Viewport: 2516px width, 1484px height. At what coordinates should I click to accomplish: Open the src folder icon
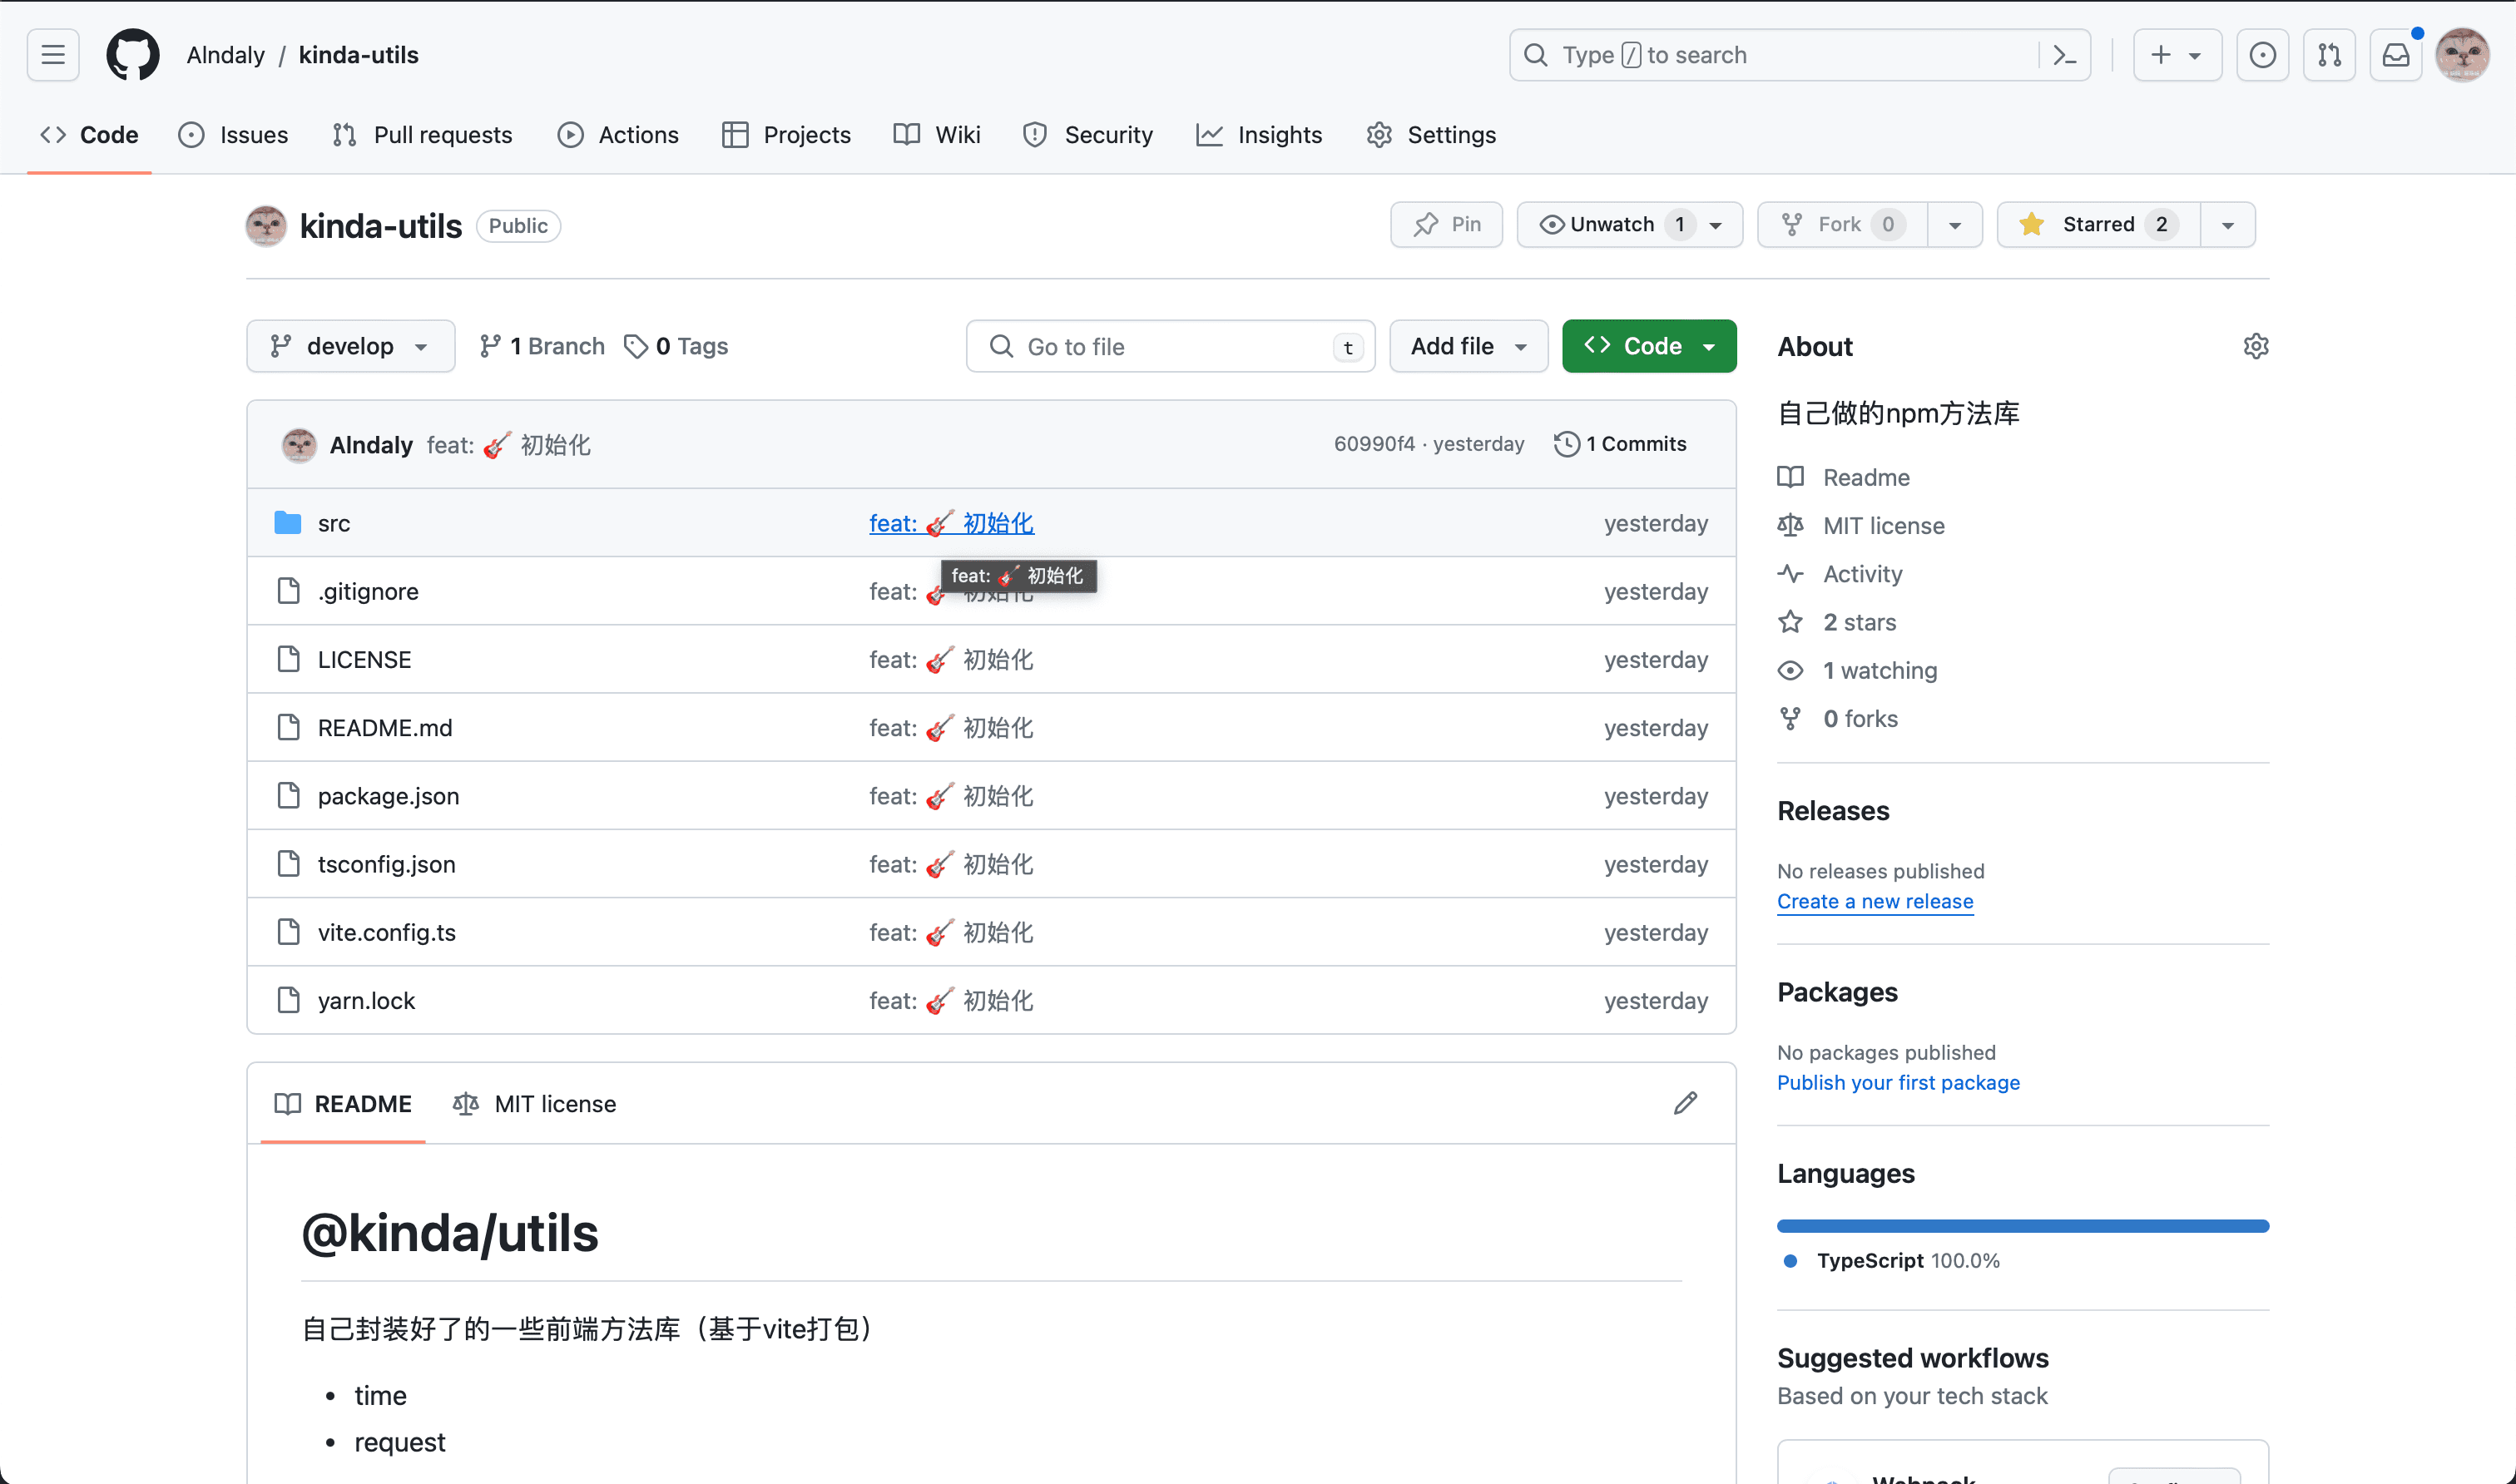[288, 522]
